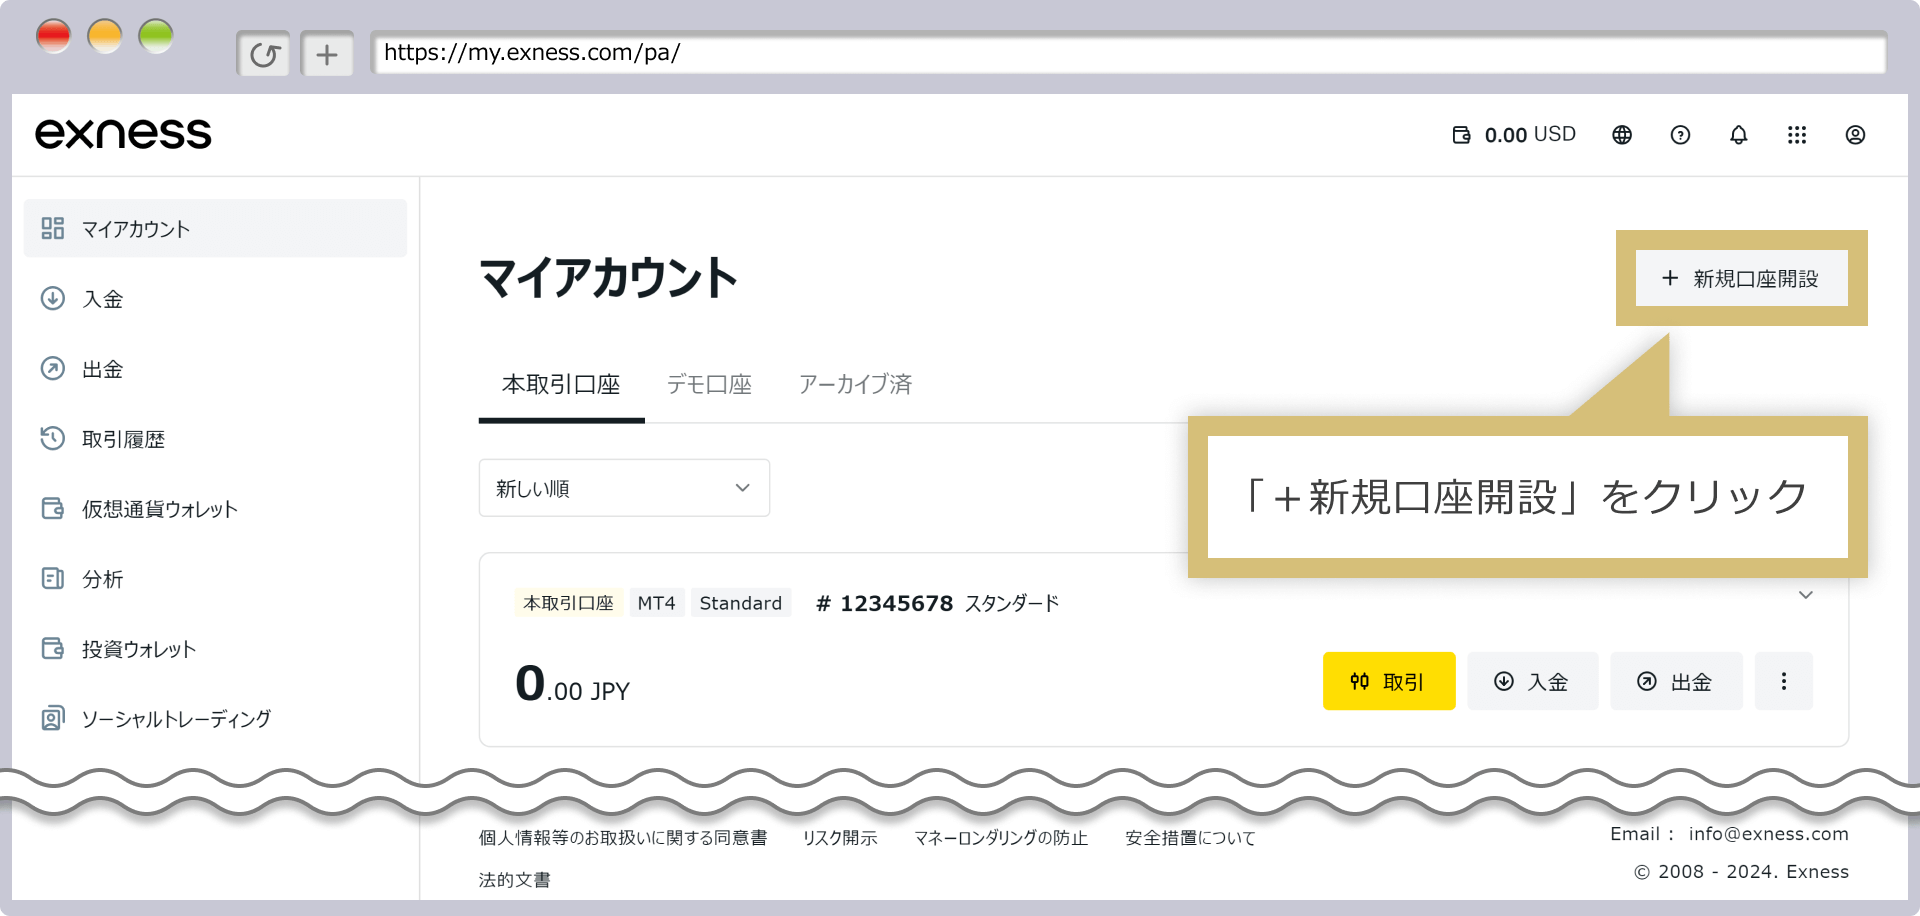Viewport: 1920px width, 916px height.
Task: Open 分析 in the sidebar
Action: 215,578
